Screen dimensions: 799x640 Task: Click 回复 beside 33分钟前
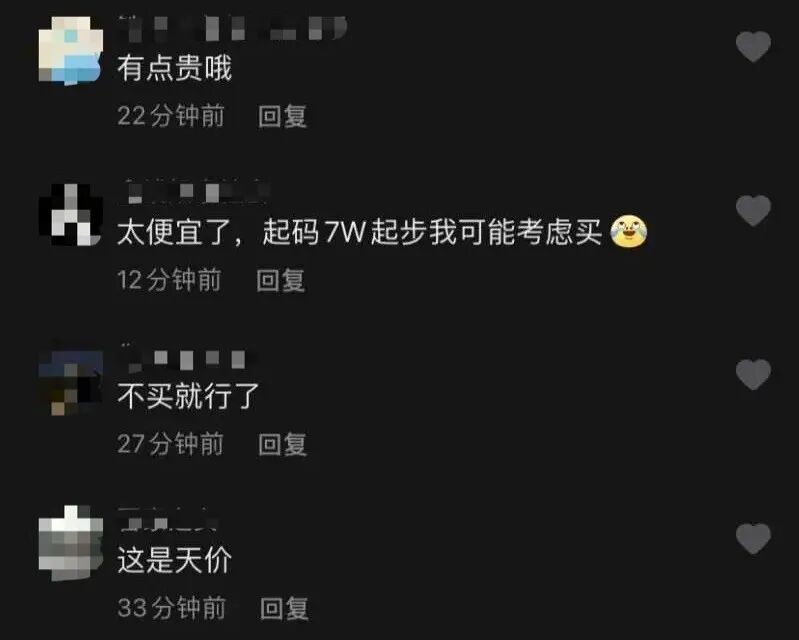284,608
